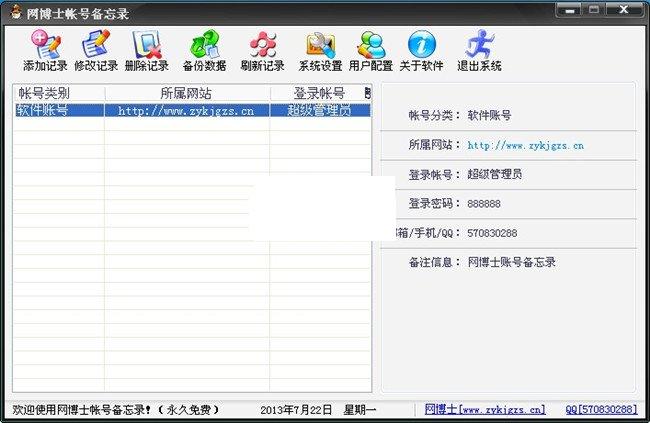Open 修改记录 (Edit Record) tool

95,50
